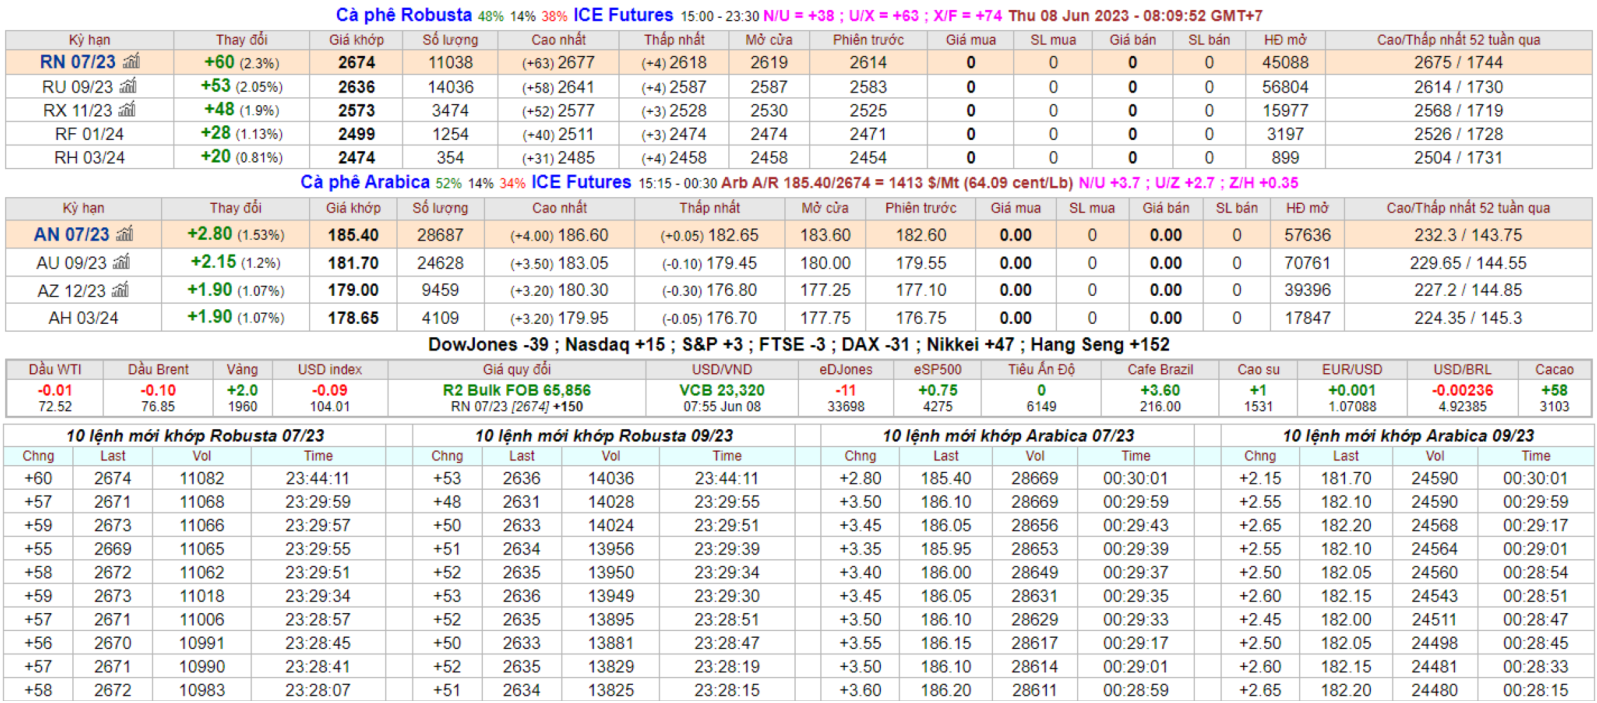Click the Cà phê Robusta title link
The image size is (1597, 703).
tap(403, 15)
